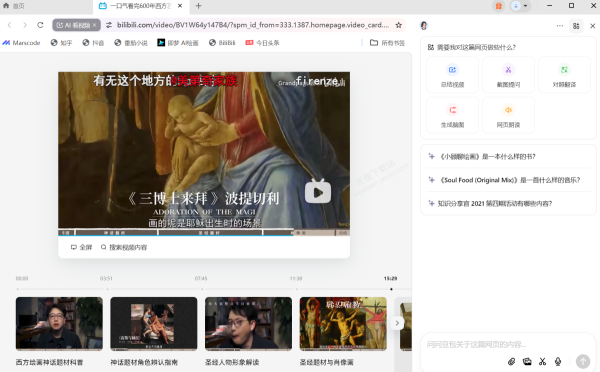Play the video using the bilibili play icon
This screenshot has width=600, height=372.
pyautogui.click(x=318, y=191)
